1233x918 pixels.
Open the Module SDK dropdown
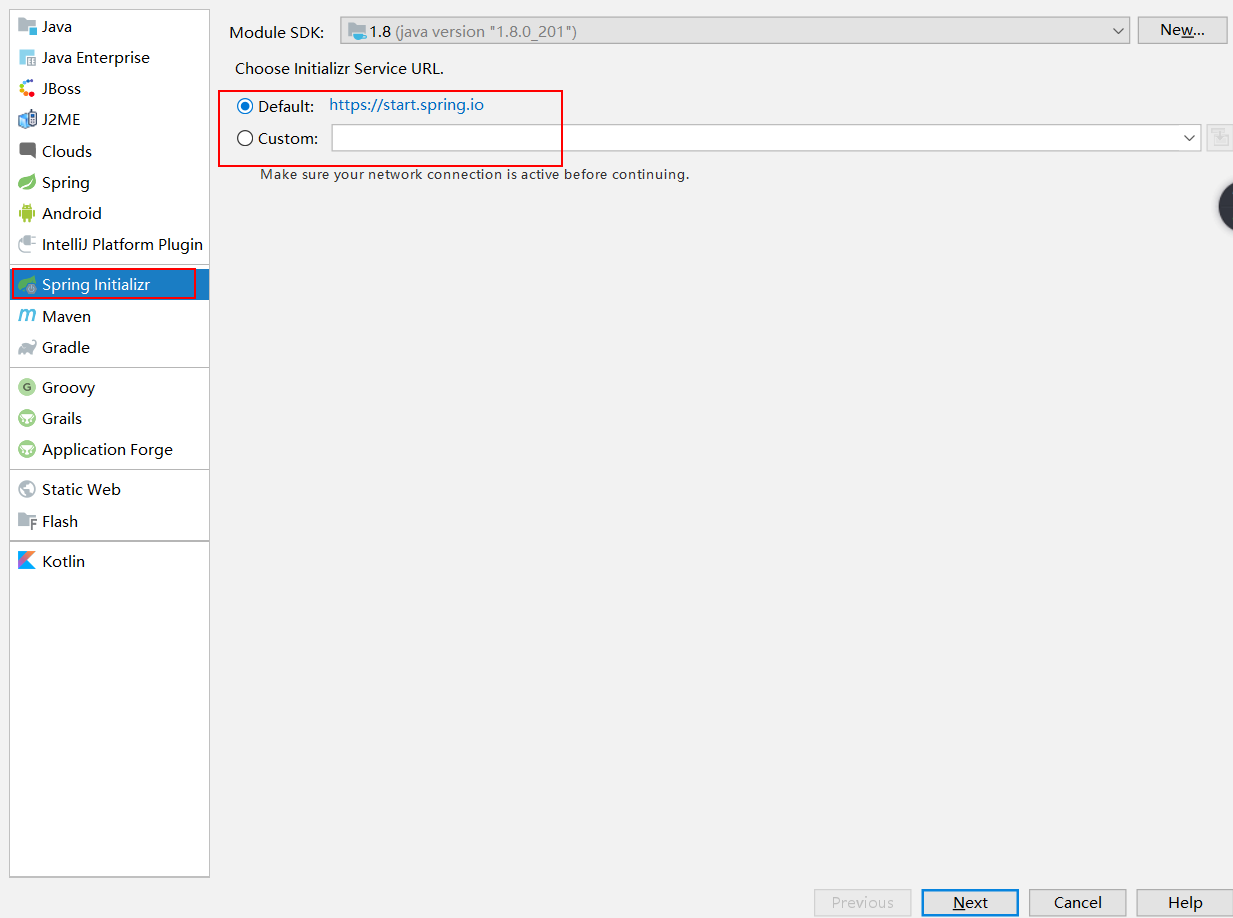click(735, 31)
